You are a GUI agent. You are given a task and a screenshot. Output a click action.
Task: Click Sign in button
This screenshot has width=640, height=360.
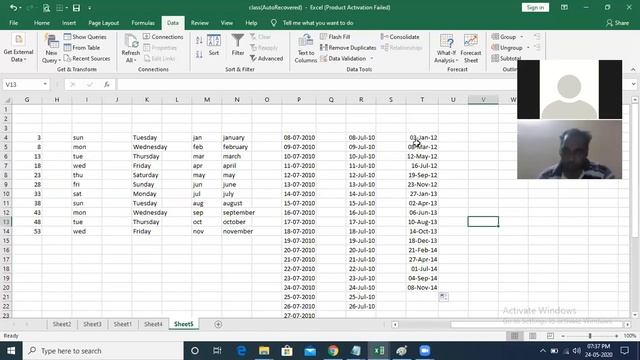[535, 7]
